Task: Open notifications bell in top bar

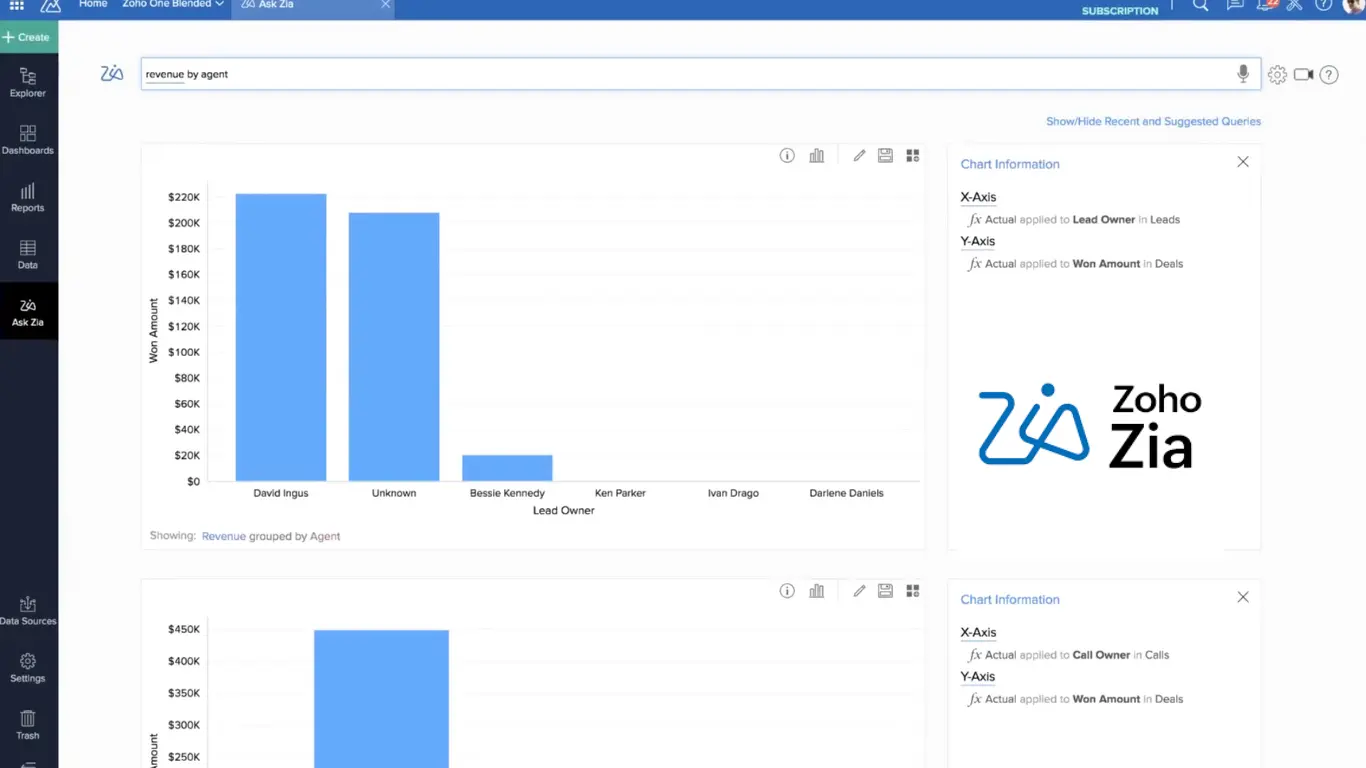Action: pos(1267,5)
